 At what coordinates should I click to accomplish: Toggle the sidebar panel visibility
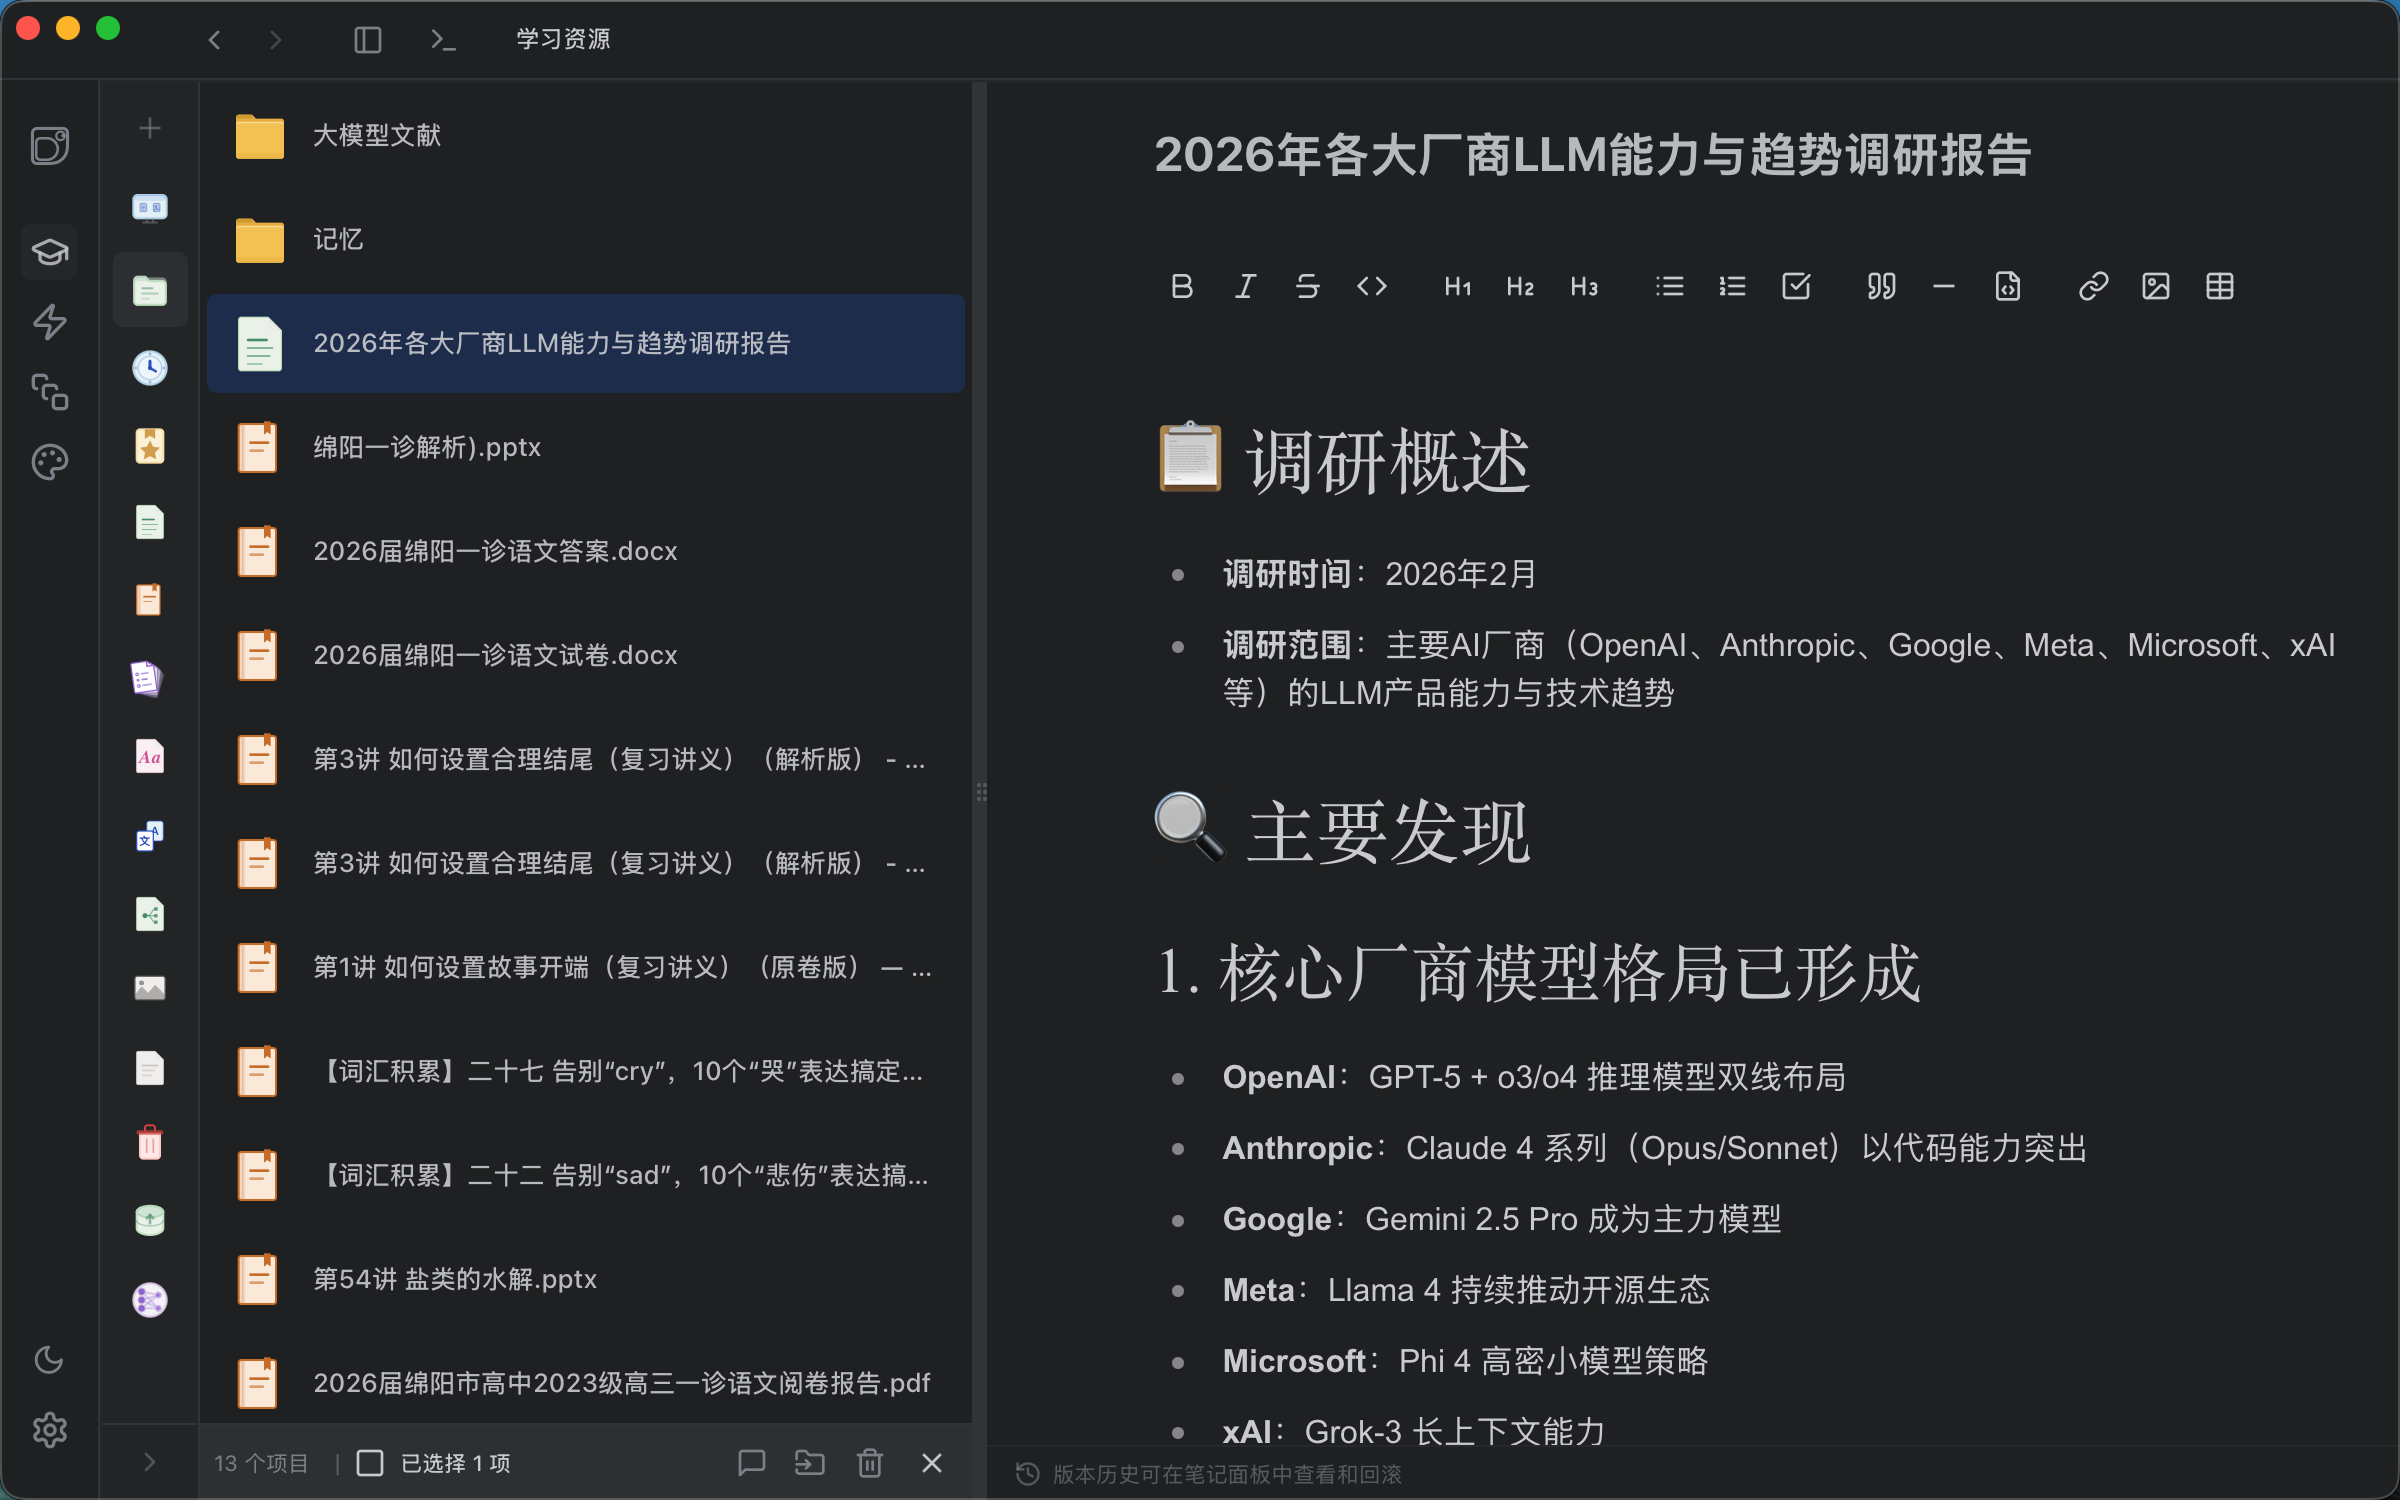tap(368, 40)
